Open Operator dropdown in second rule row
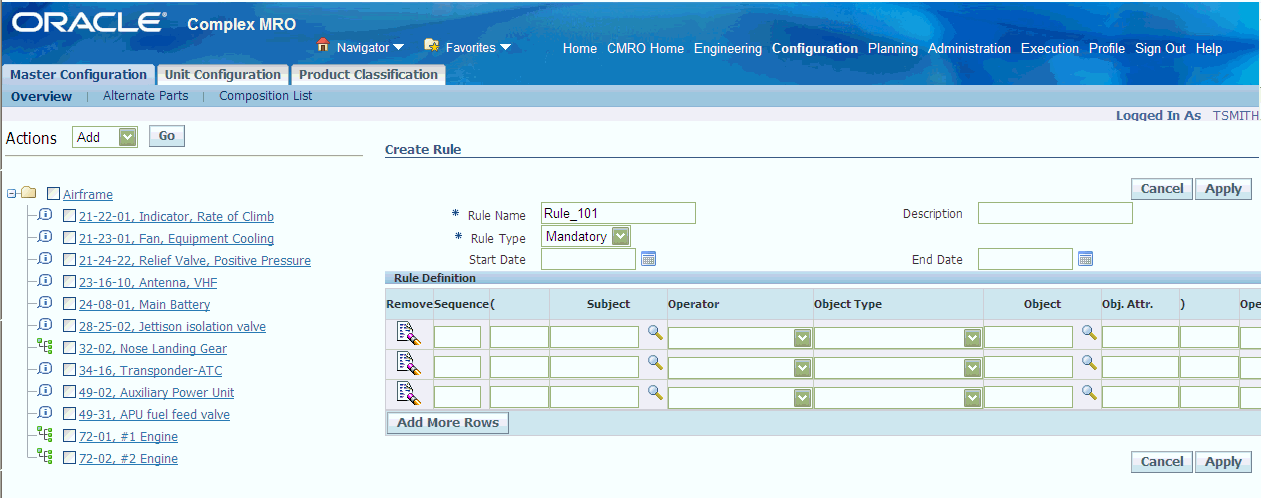Viewport: 1261px width, 498px height. click(740, 368)
